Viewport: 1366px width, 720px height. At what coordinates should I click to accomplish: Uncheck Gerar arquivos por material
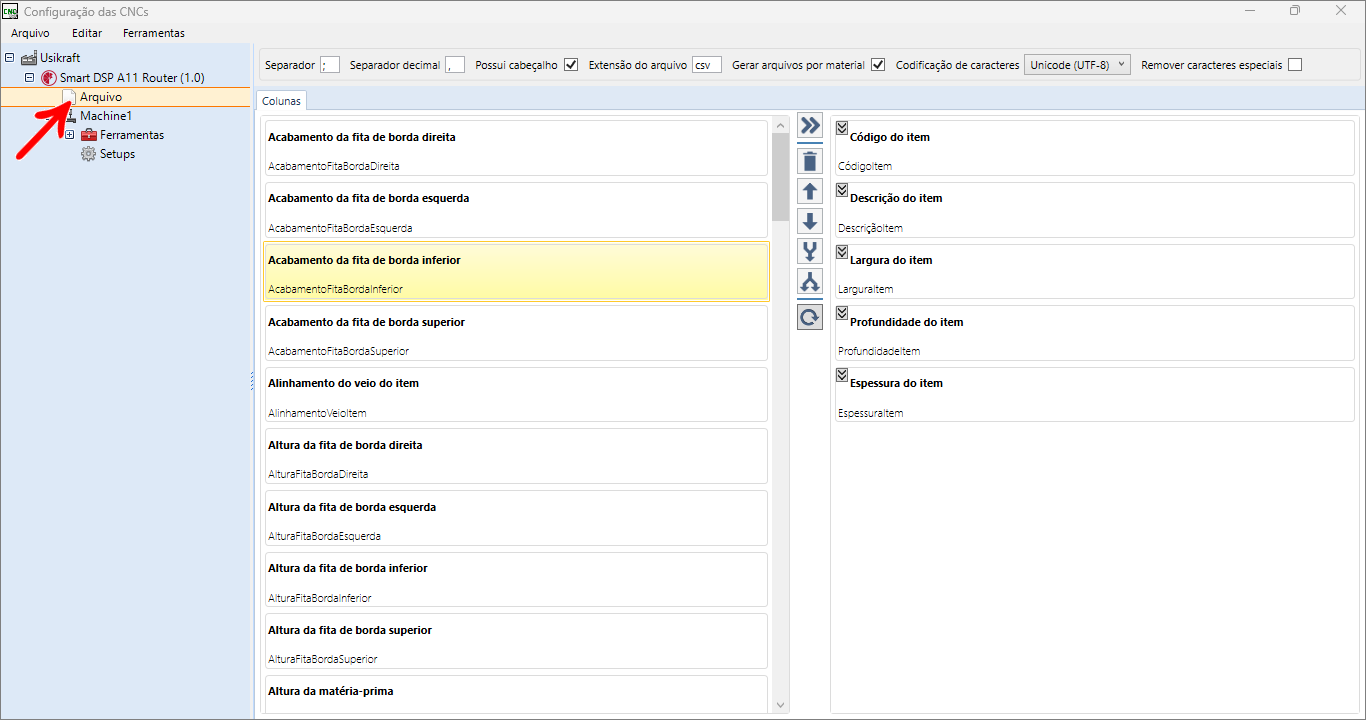(x=878, y=65)
